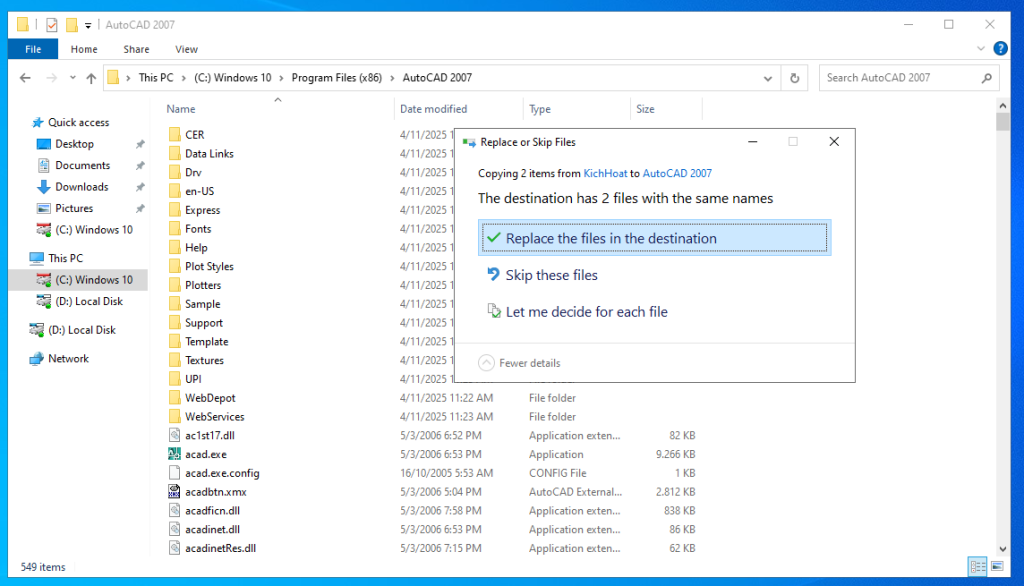Open the Customize Quick Access Toolbar dropdown

click(88, 25)
